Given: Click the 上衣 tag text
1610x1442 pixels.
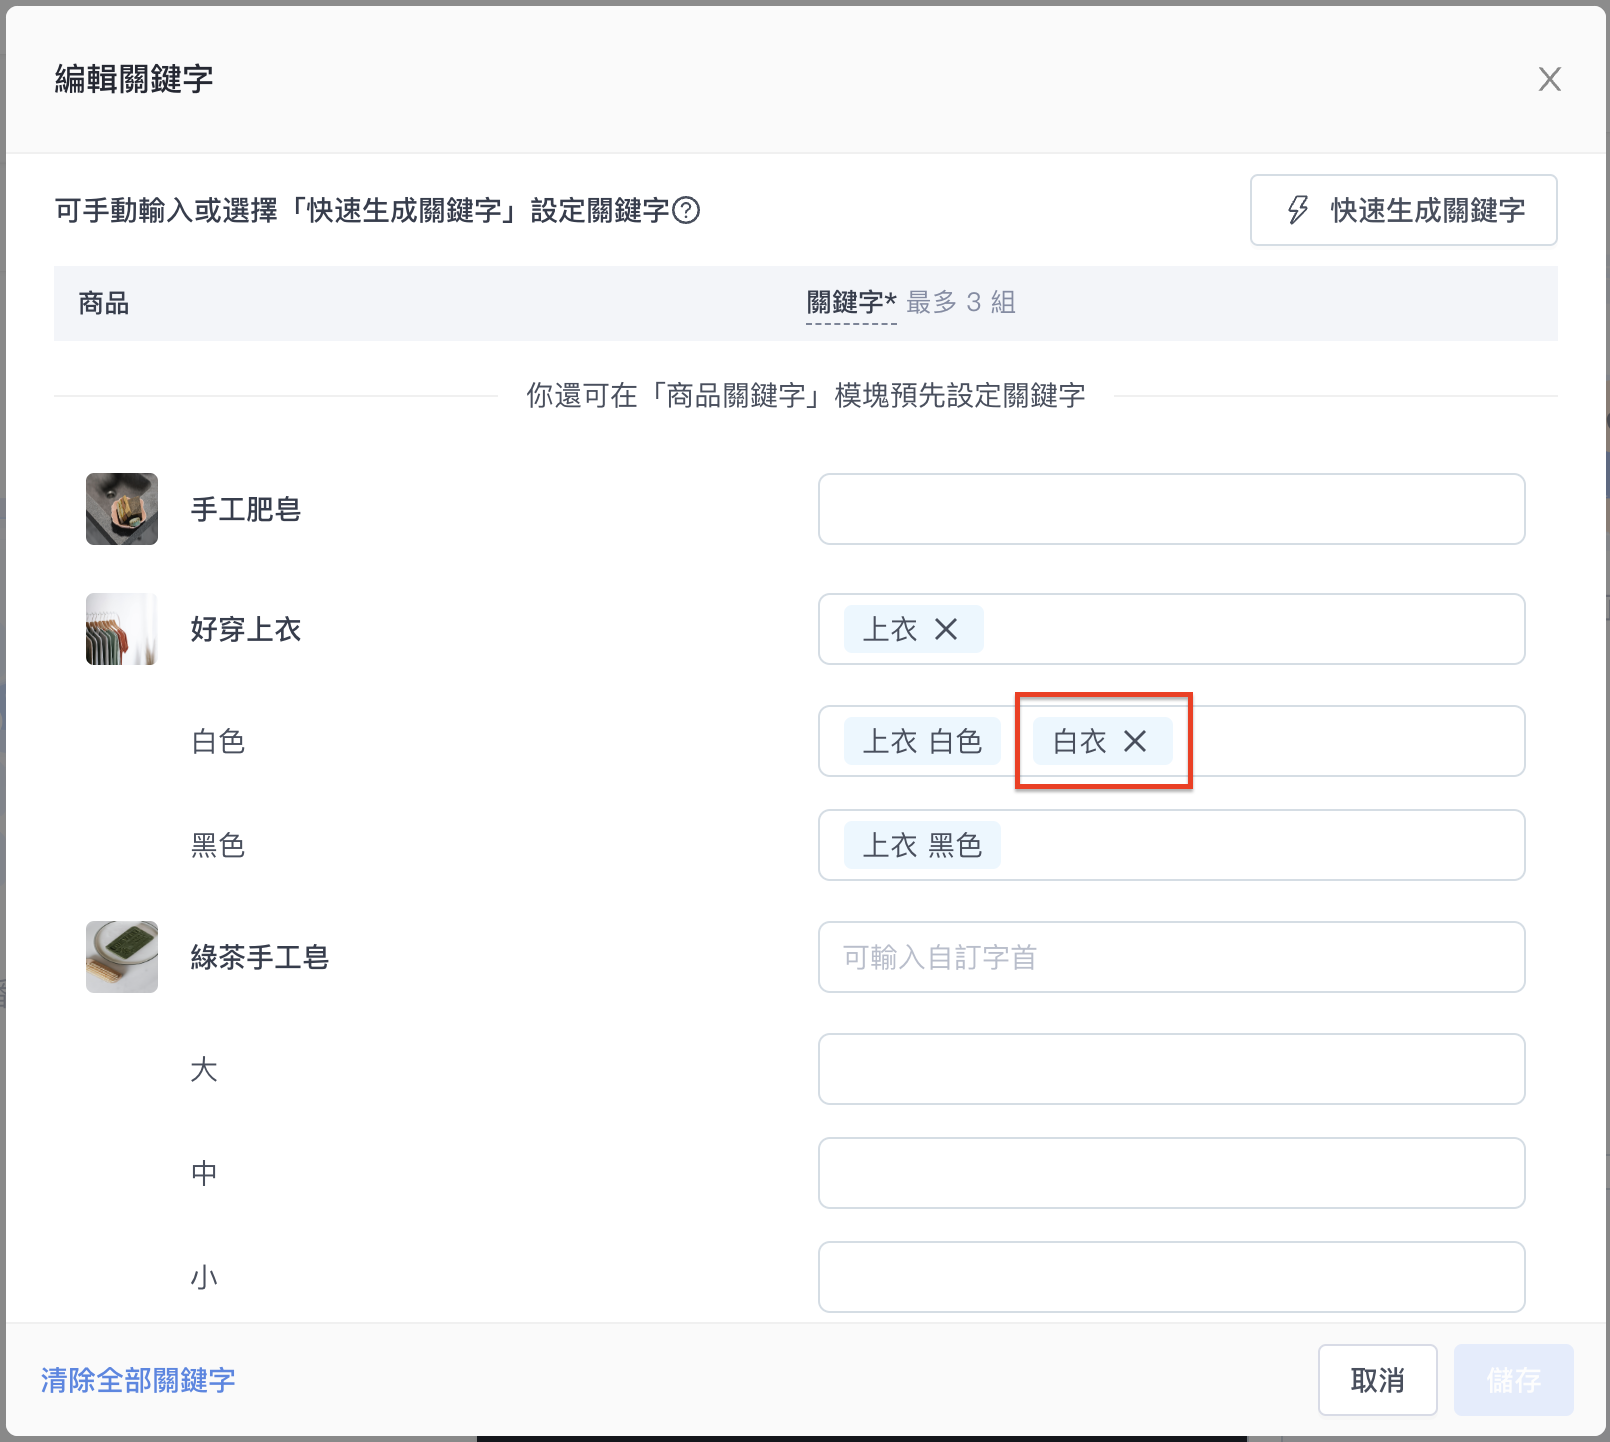Looking at the screenshot, I should click(x=890, y=629).
